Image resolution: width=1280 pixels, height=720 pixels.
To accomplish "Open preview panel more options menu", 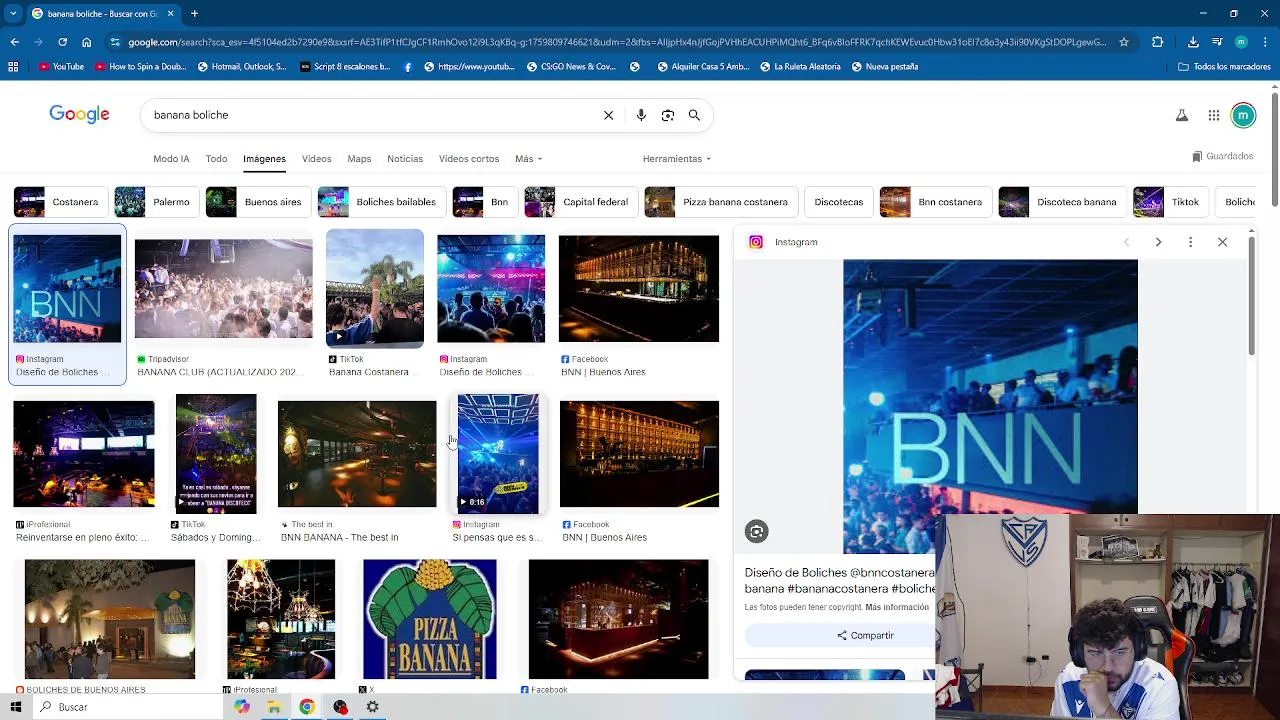I will [1190, 242].
